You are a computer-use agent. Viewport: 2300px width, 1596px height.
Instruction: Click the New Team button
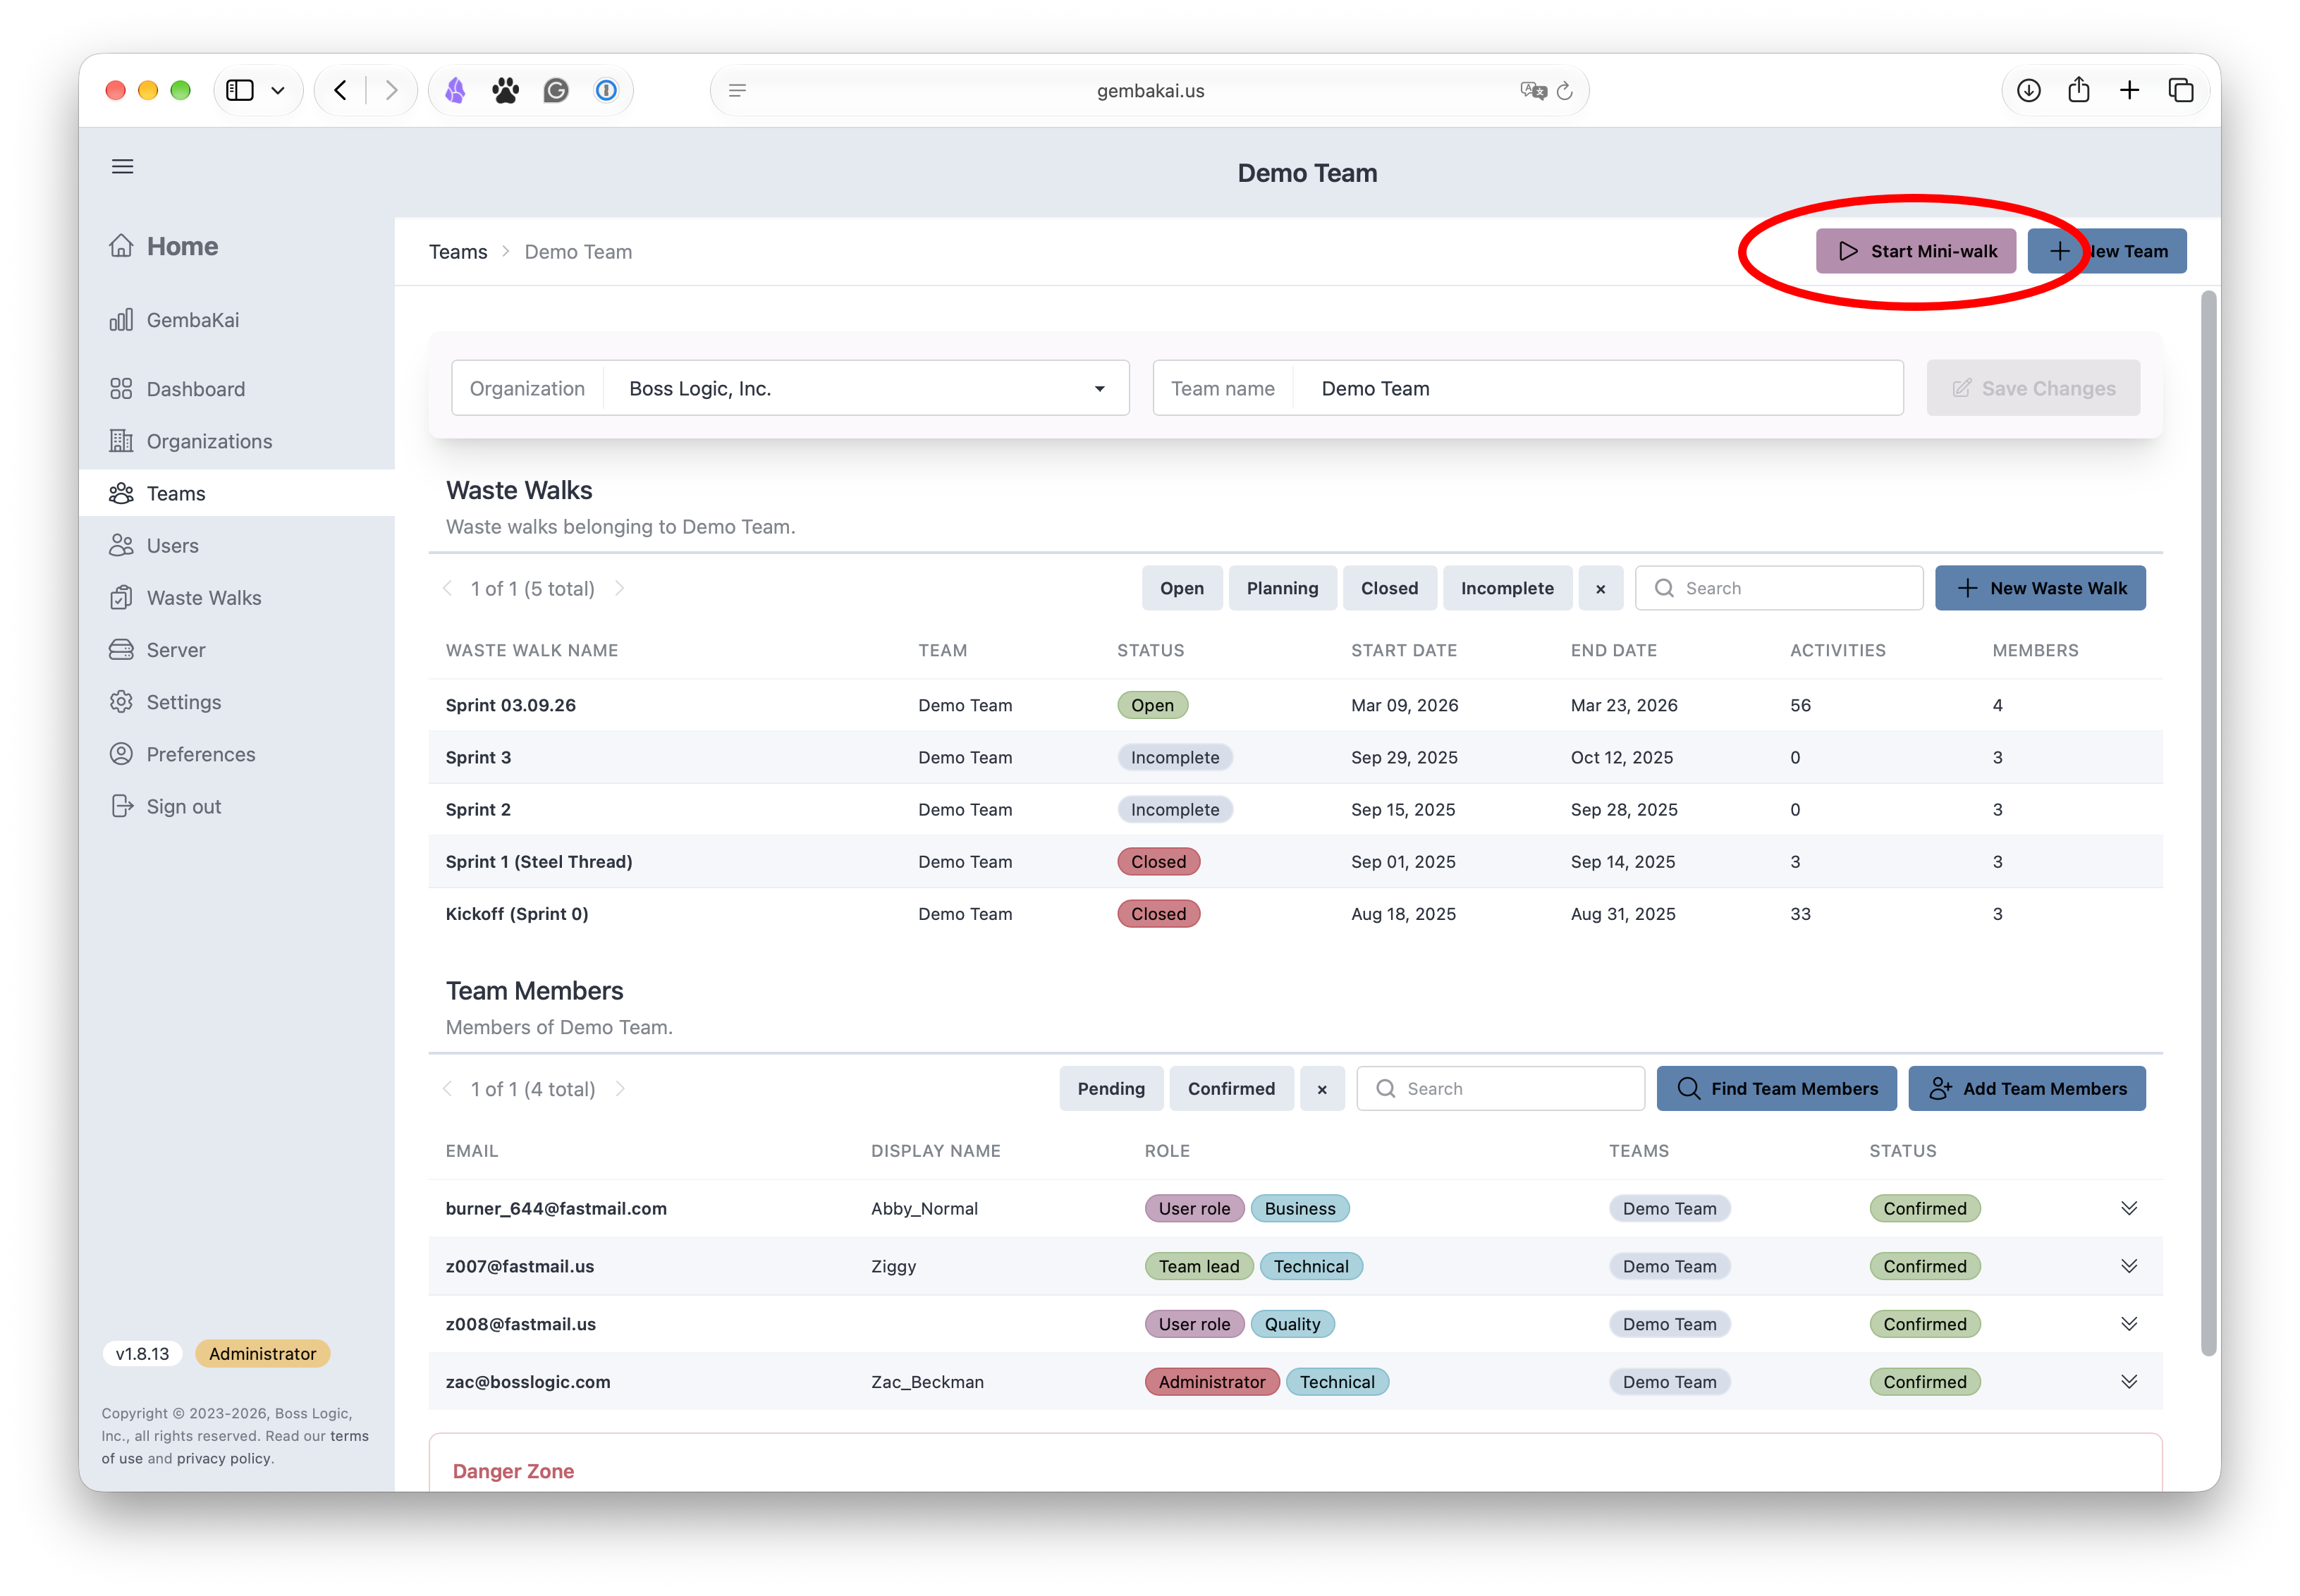click(x=2106, y=251)
